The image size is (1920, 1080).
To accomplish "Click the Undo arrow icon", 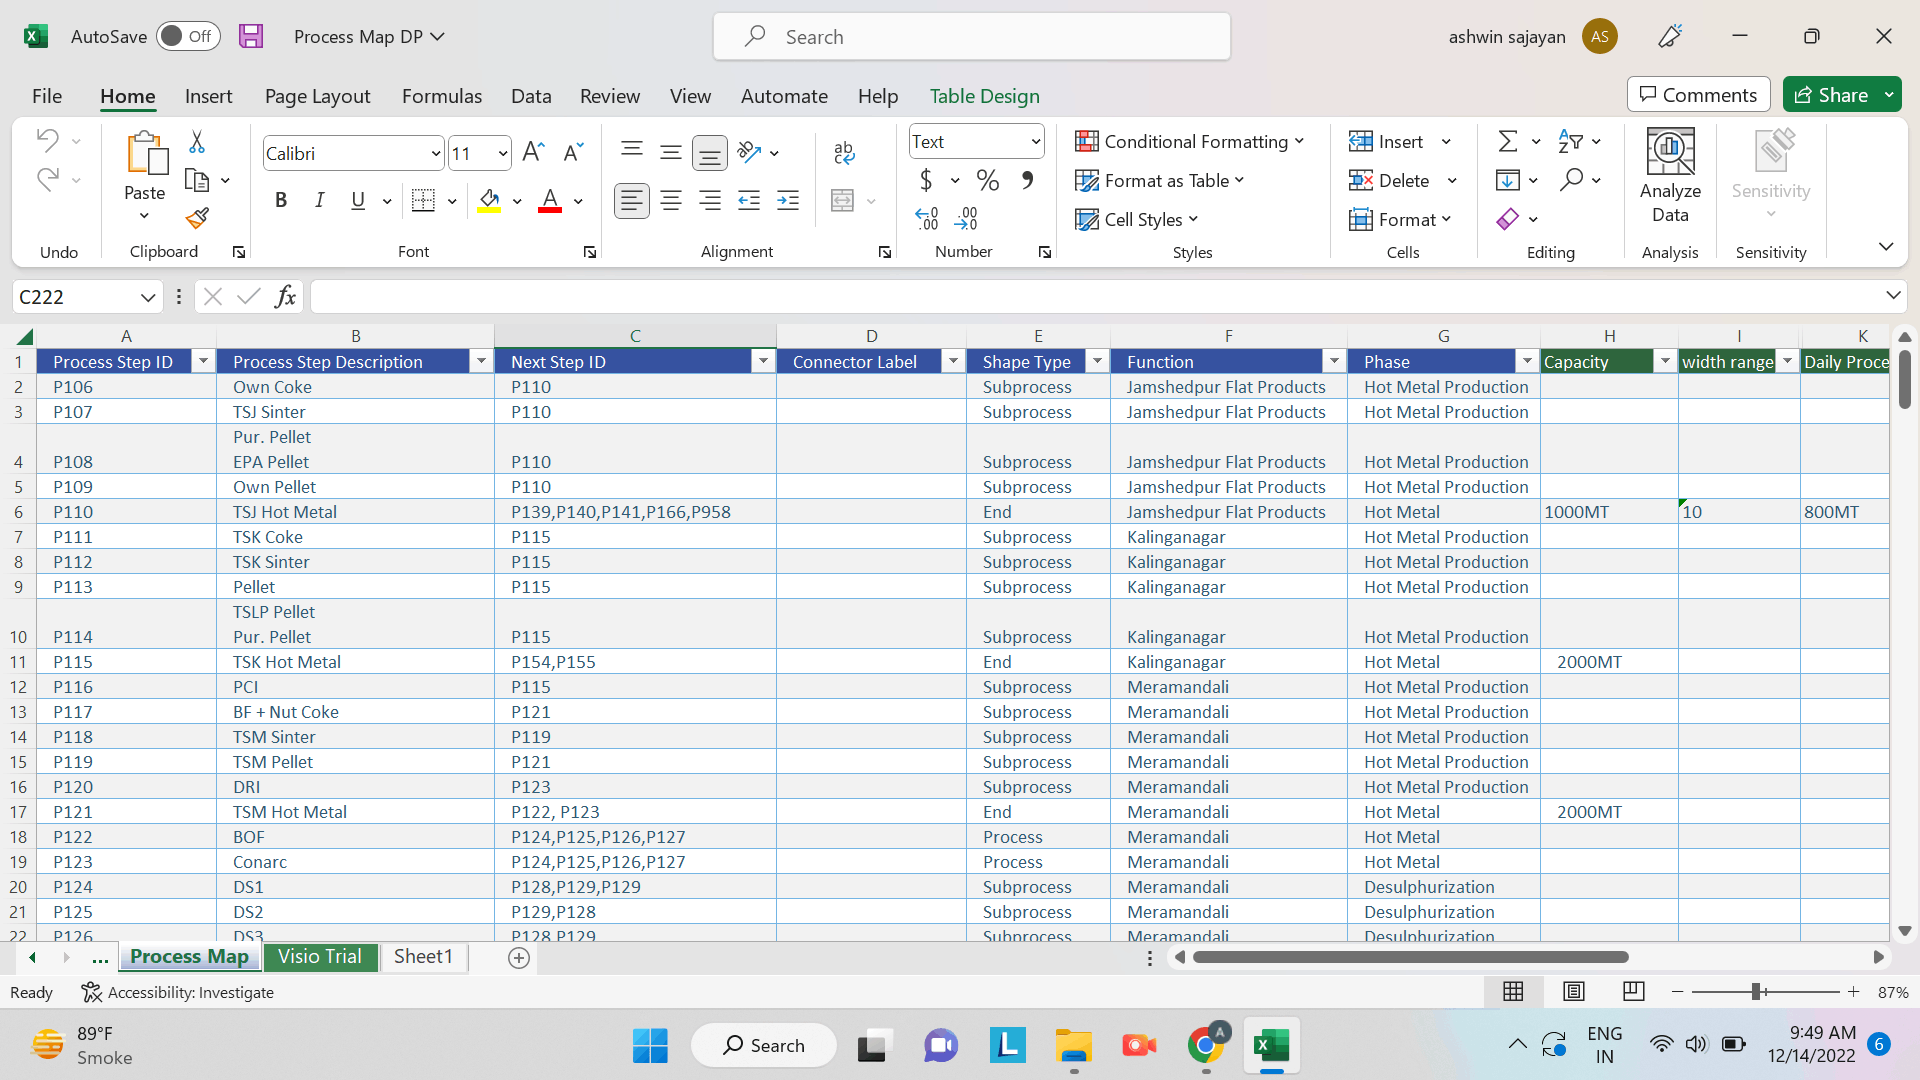I will pos(47,141).
